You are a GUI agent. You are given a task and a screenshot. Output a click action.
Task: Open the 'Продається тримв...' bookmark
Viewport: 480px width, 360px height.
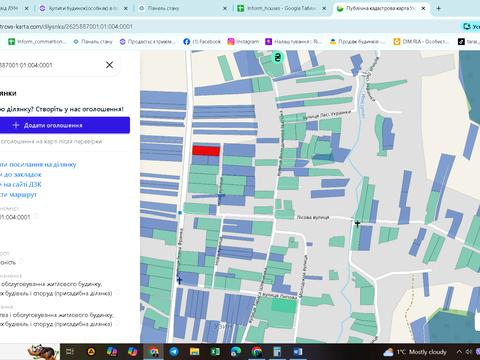[x=147, y=42]
